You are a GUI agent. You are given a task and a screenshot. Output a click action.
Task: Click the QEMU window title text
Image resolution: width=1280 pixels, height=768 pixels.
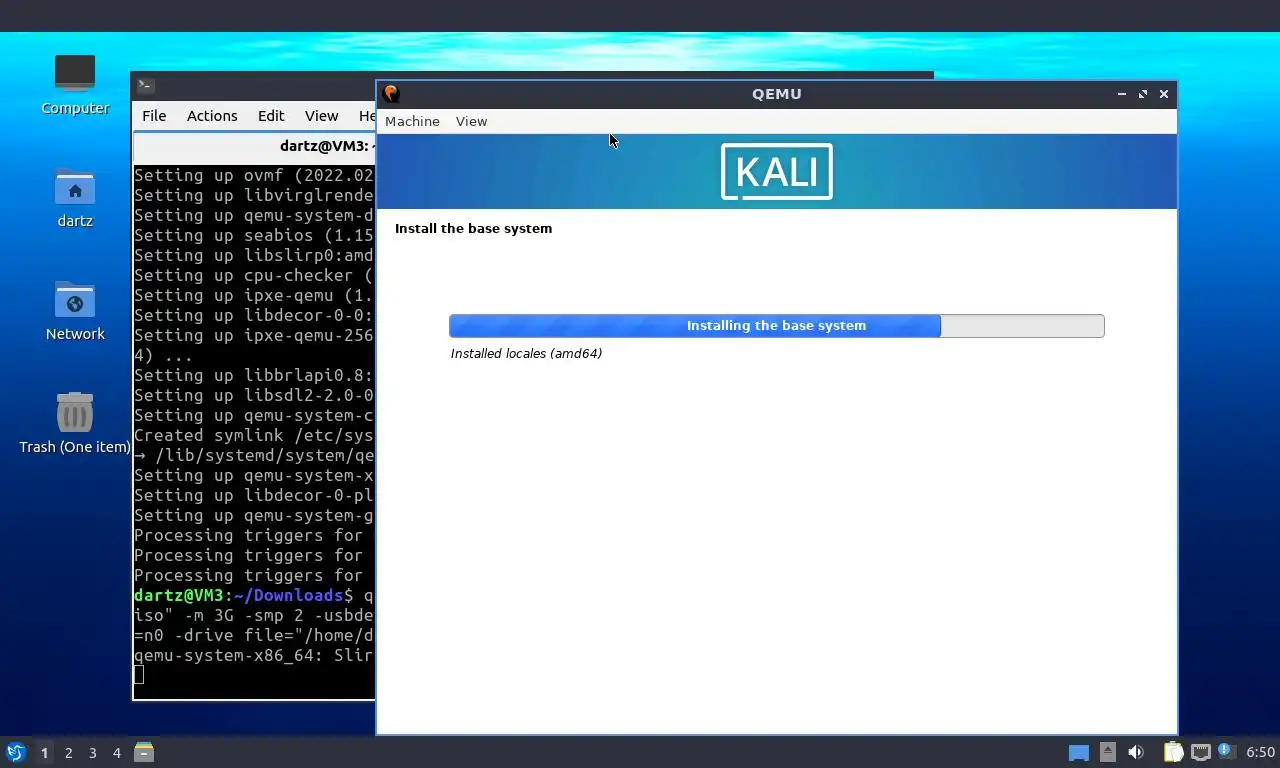[x=777, y=94]
